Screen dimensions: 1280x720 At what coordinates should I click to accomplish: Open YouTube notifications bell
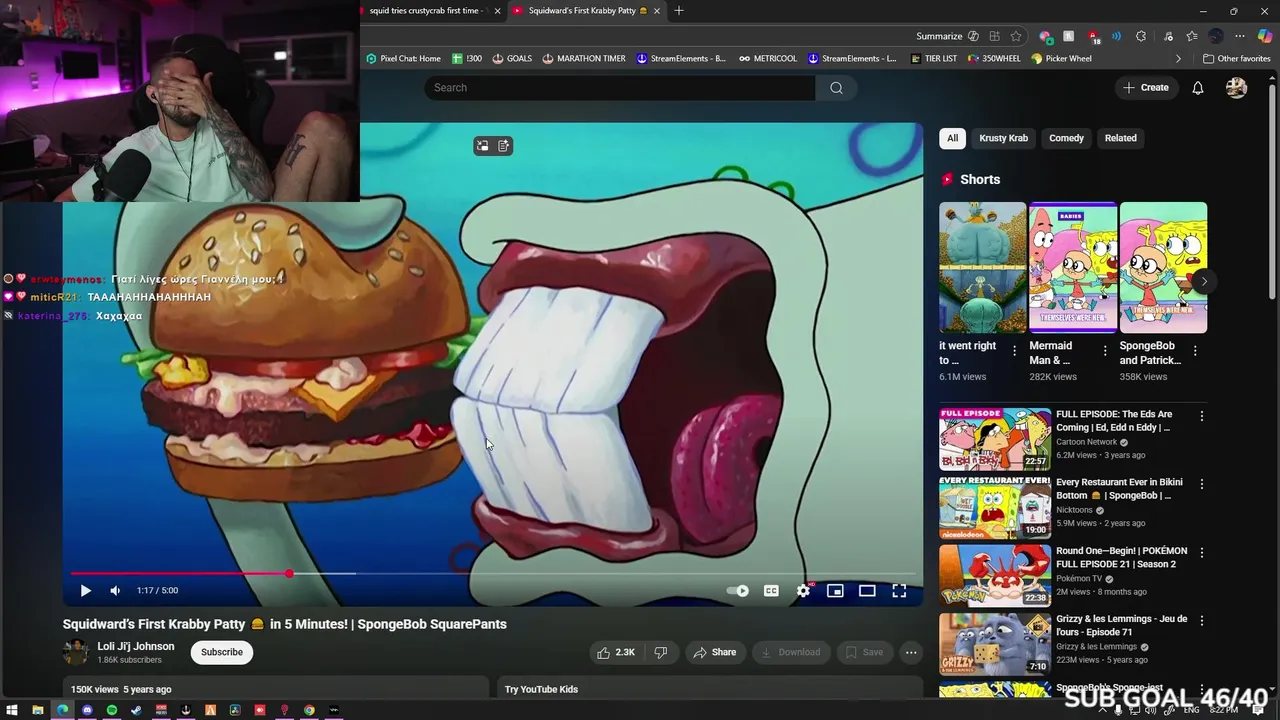[x=1198, y=88]
